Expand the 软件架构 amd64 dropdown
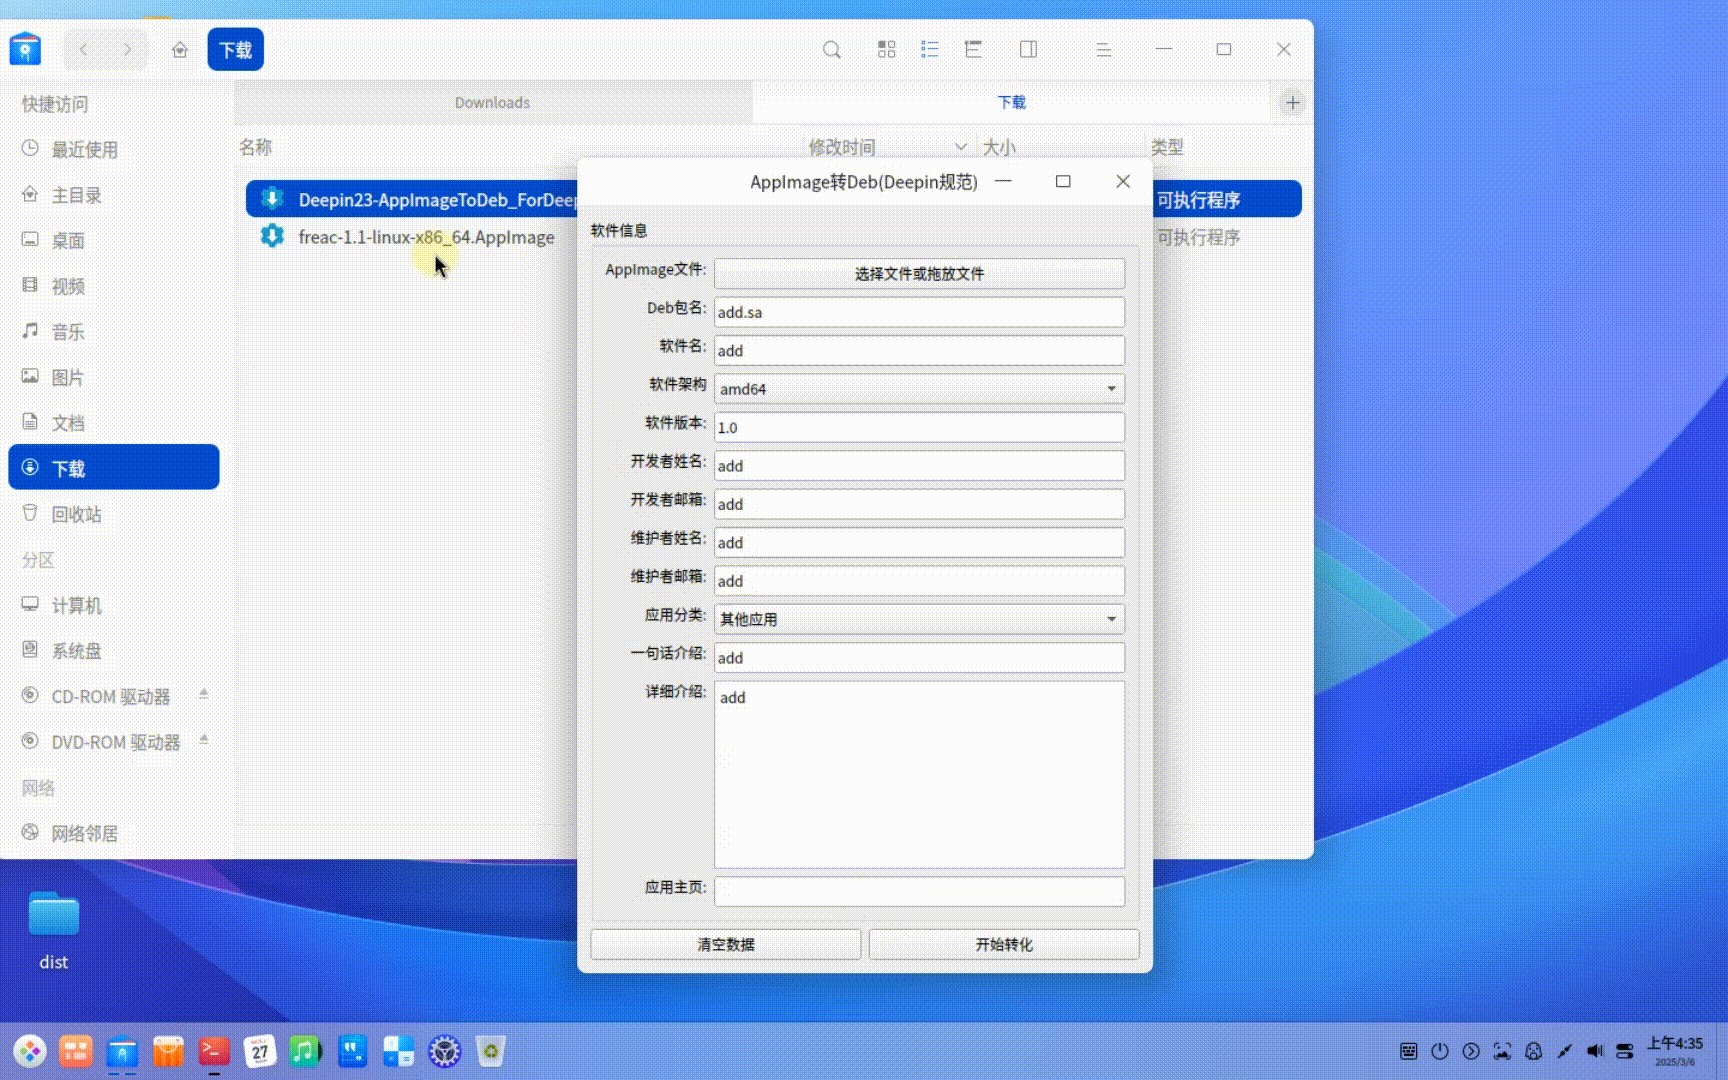Image resolution: width=1728 pixels, height=1080 pixels. pos(919,389)
